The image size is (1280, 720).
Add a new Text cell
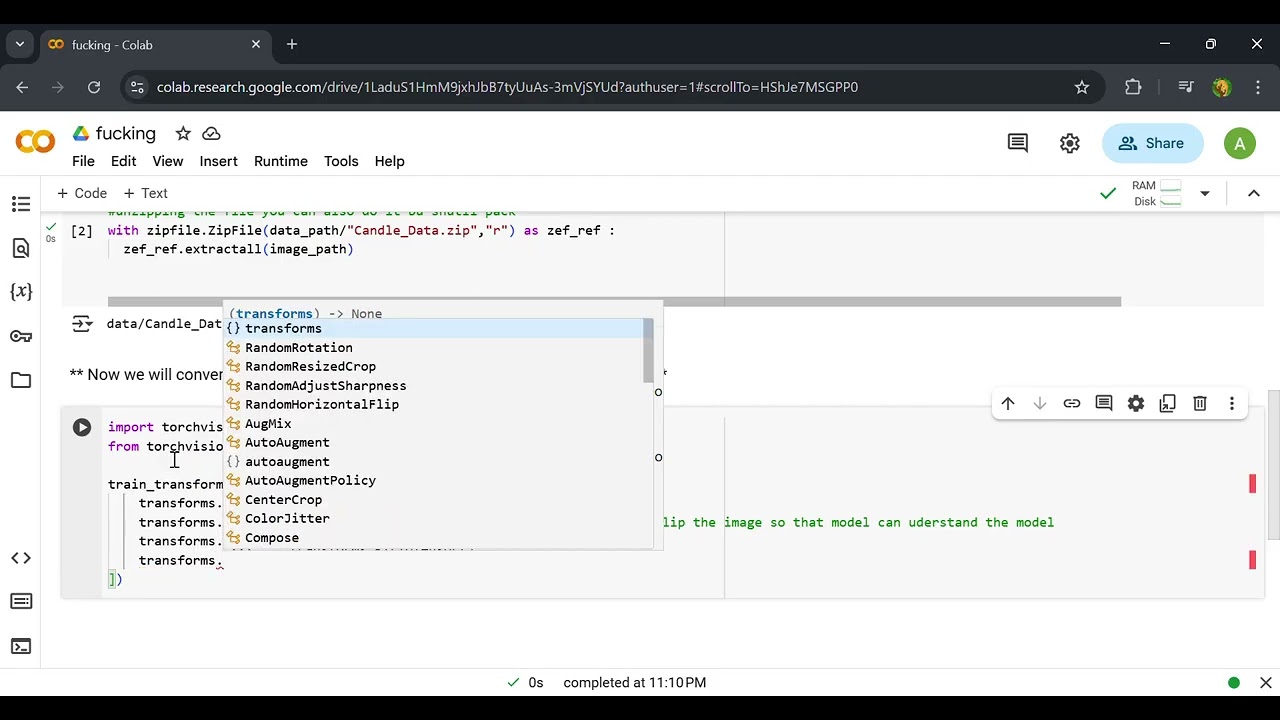pyautogui.click(x=145, y=193)
